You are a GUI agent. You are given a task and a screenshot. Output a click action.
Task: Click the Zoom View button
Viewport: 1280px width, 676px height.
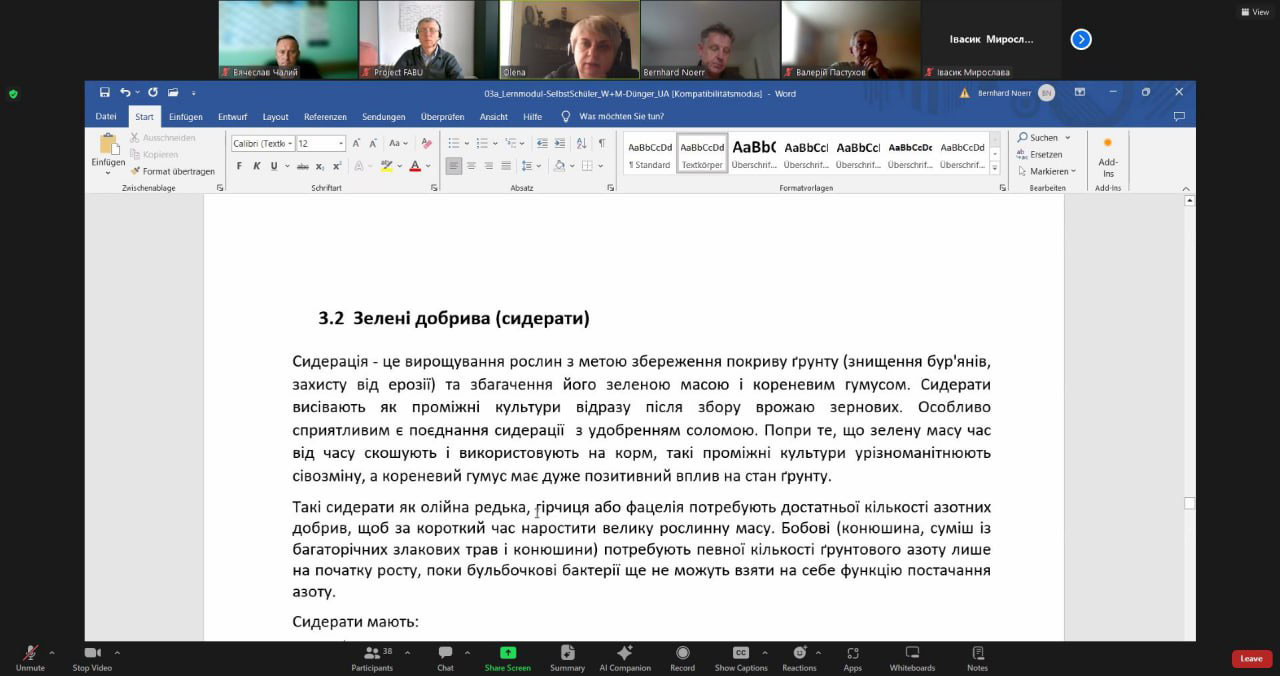(x=1254, y=12)
